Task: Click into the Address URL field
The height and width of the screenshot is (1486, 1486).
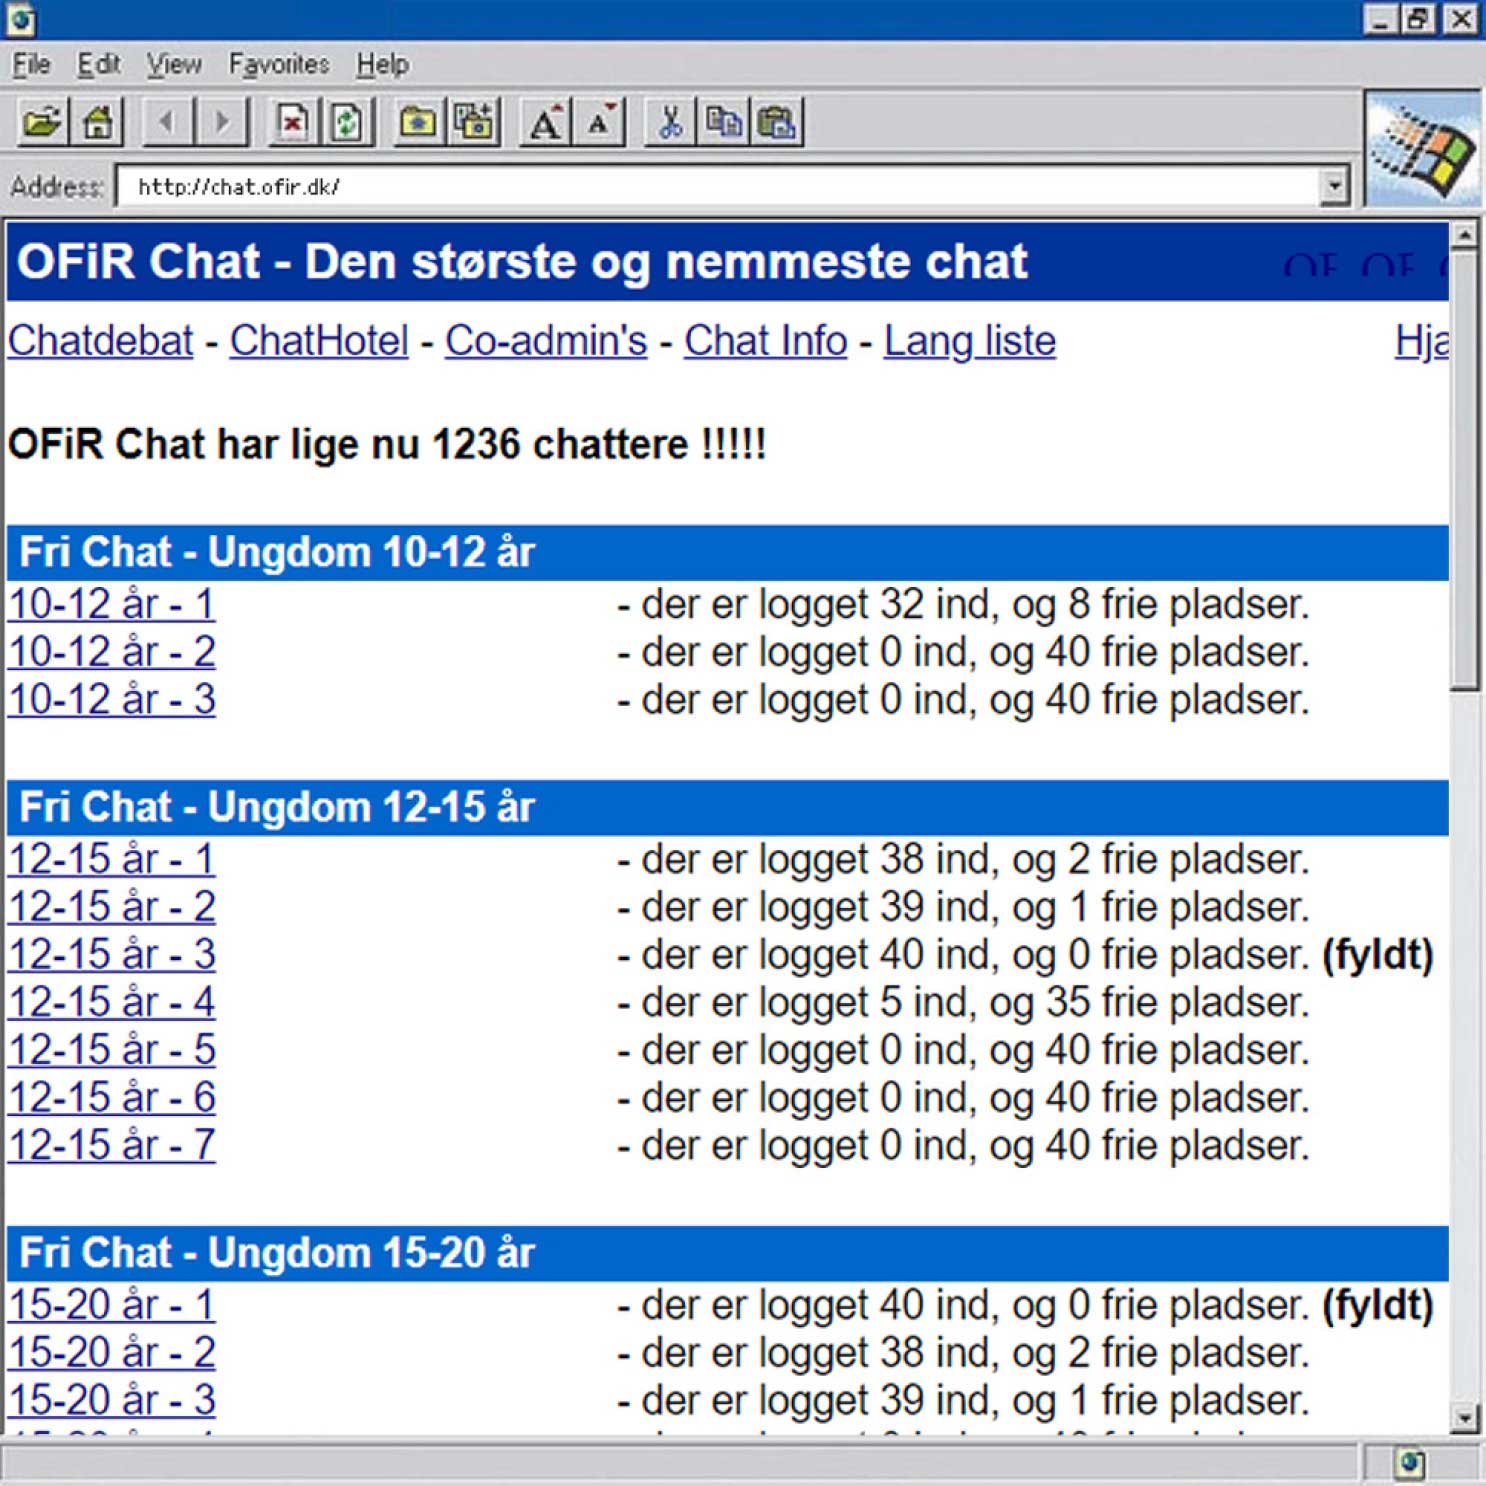Action: point(718,187)
